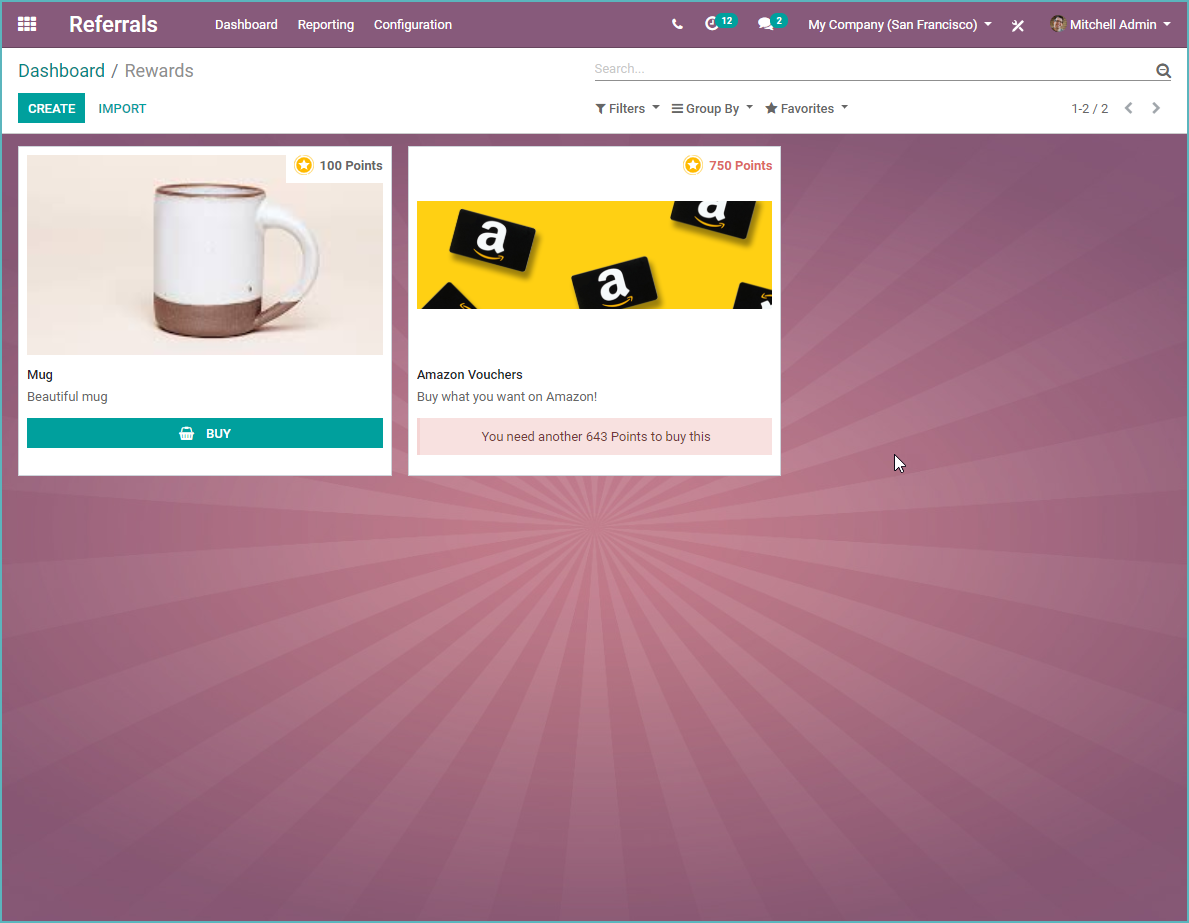Click the previous page arrow in the pager

(1128, 108)
